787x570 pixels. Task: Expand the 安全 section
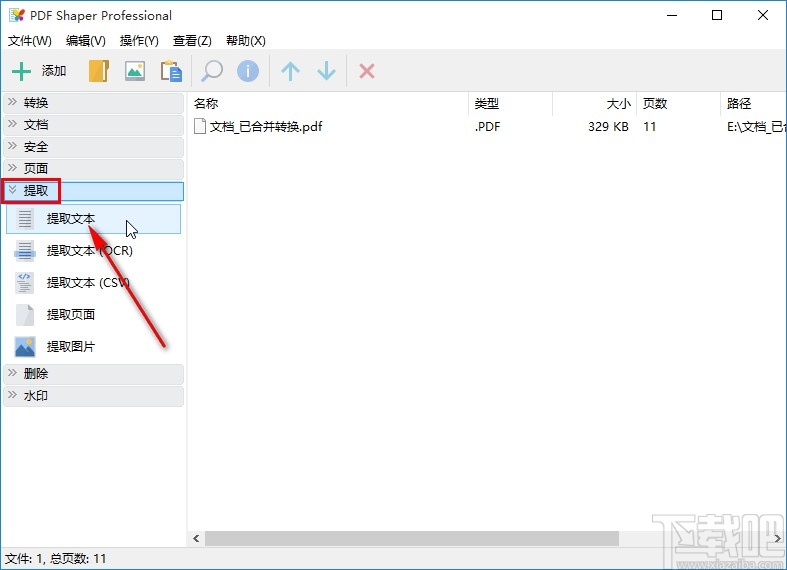click(93, 147)
